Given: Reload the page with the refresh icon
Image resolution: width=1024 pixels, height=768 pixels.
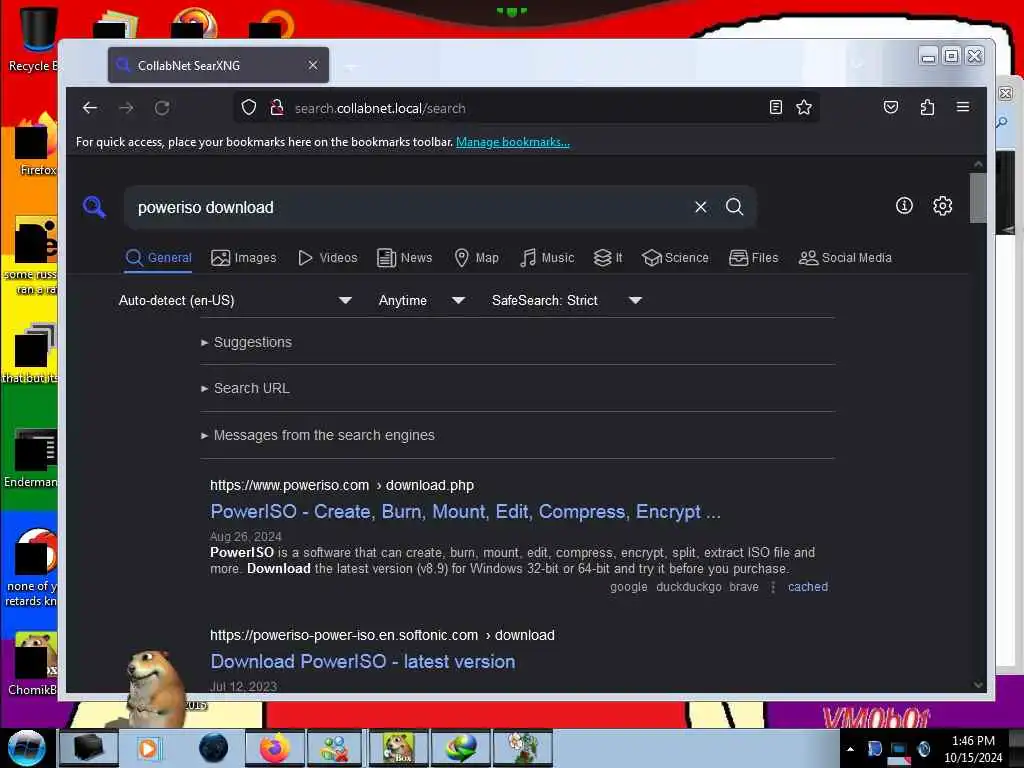Looking at the screenshot, I should (162, 108).
